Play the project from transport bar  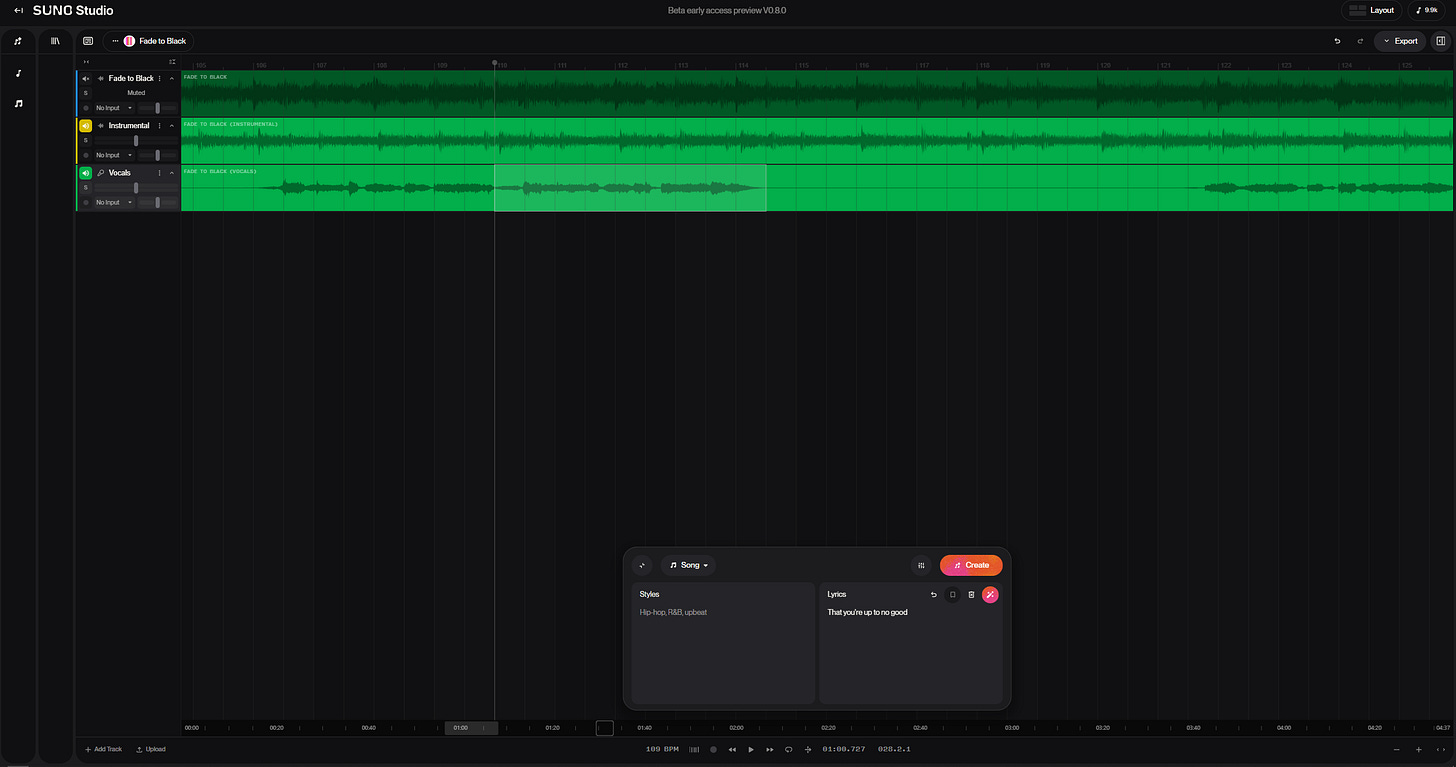point(751,749)
